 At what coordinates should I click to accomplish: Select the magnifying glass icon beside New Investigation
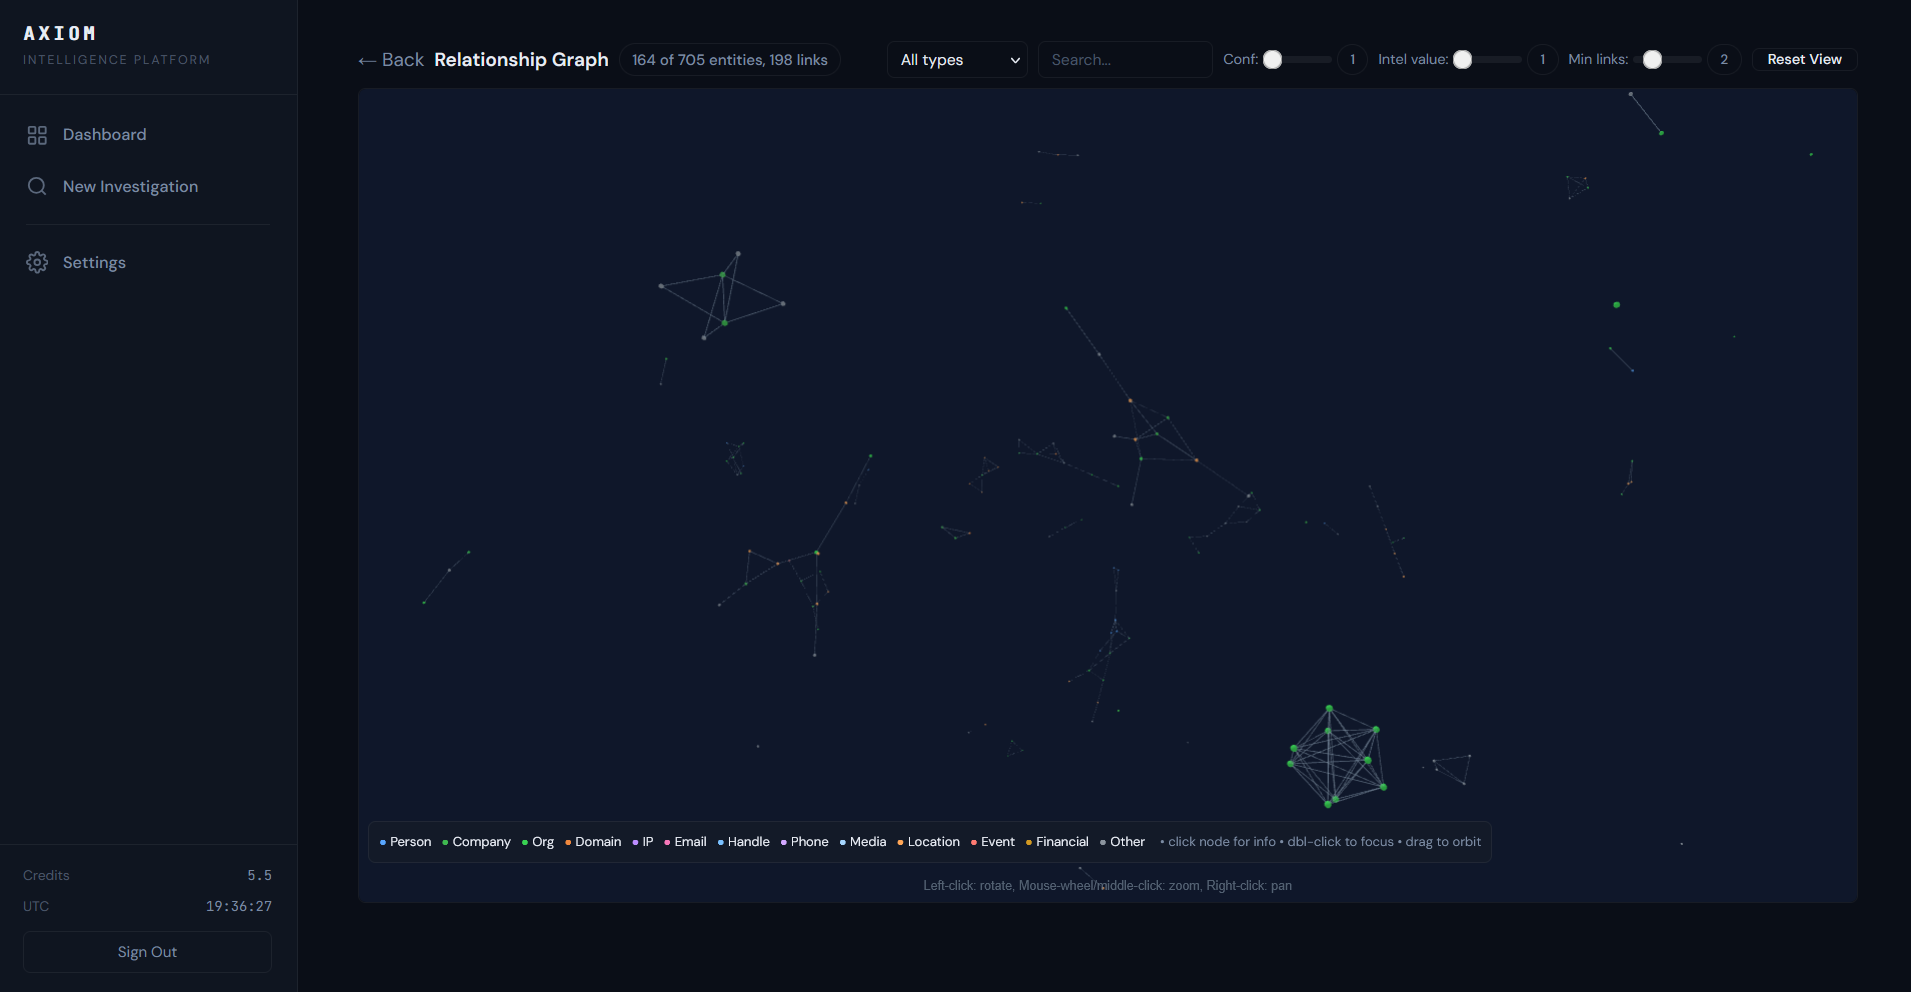(x=37, y=186)
